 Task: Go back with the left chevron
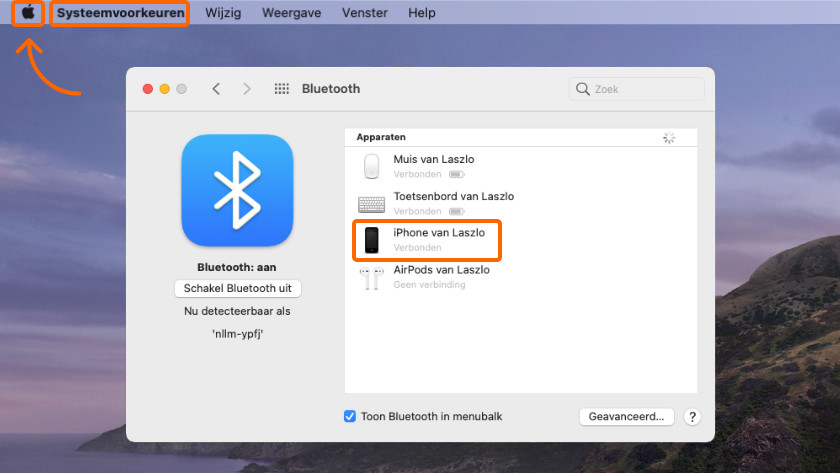[x=216, y=89]
